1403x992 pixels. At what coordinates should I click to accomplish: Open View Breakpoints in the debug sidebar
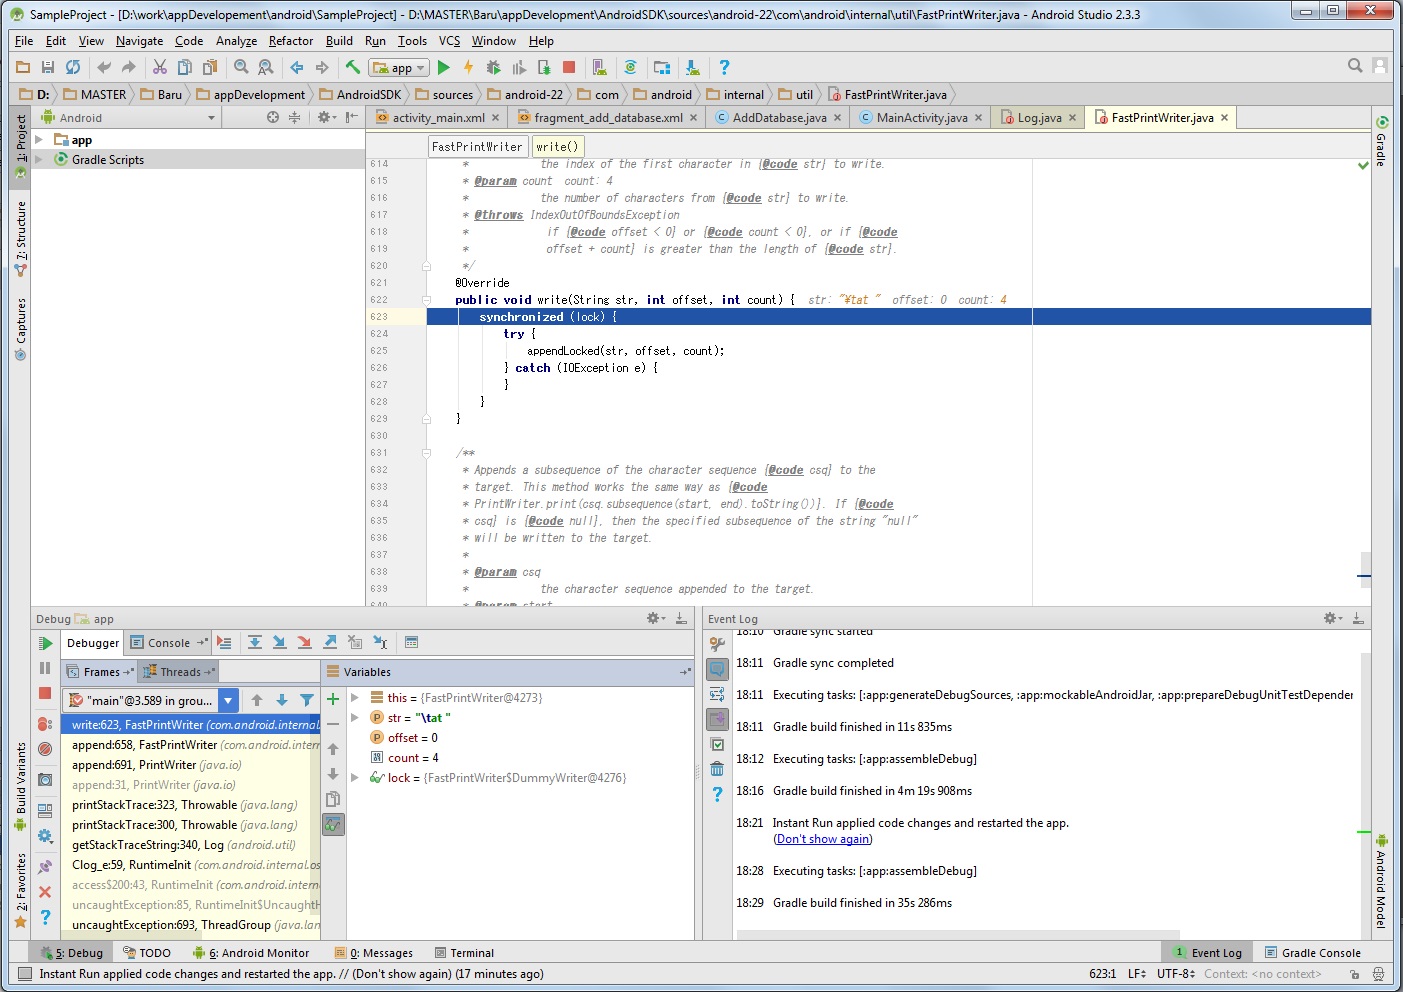pyautogui.click(x=45, y=723)
